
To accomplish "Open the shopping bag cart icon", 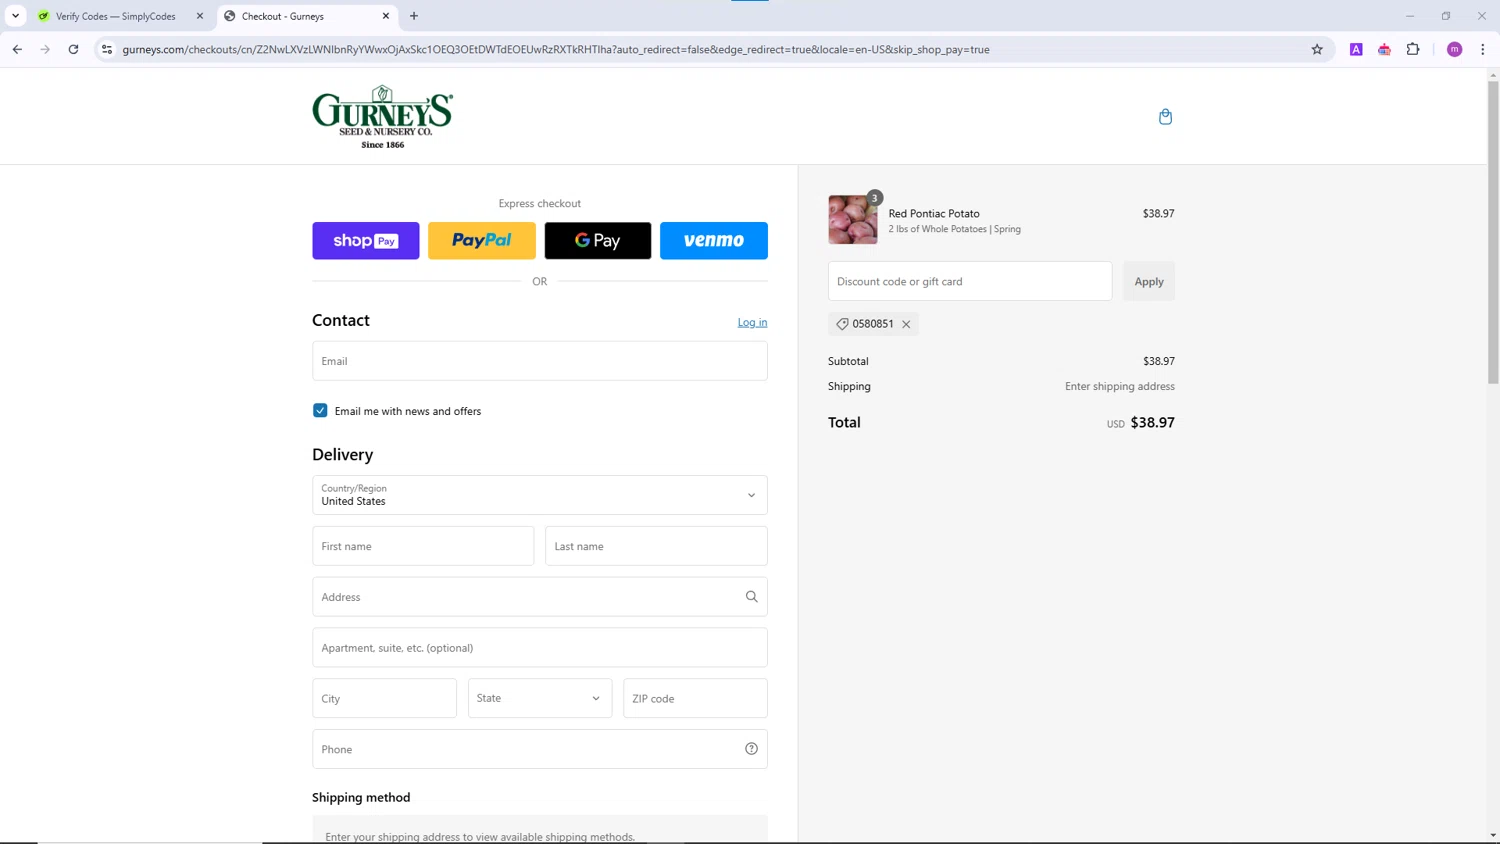I will (x=1165, y=117).
